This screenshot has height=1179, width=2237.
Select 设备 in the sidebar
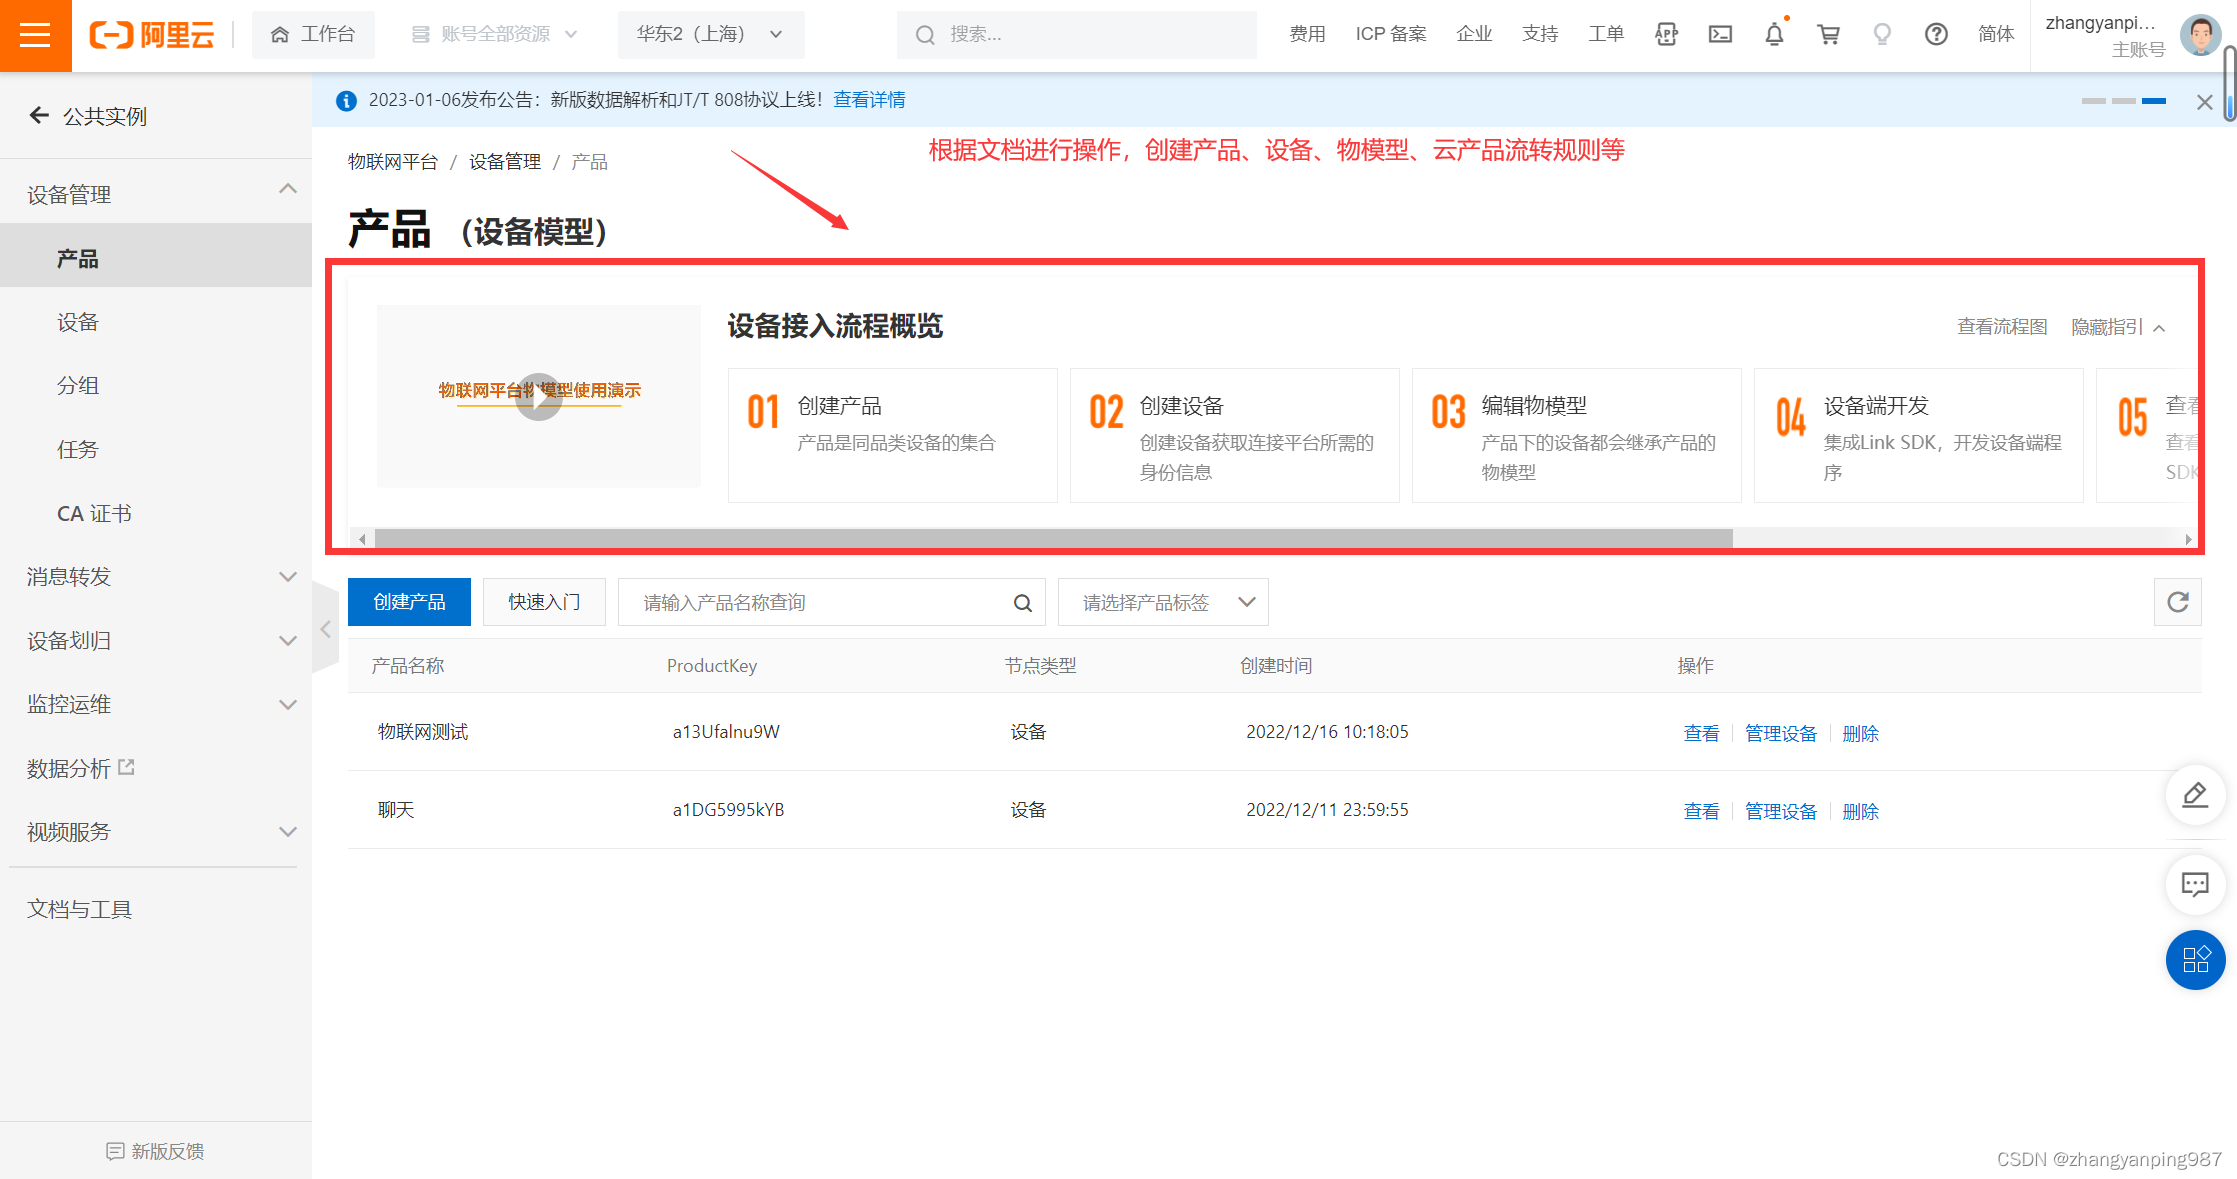(78, 322)
